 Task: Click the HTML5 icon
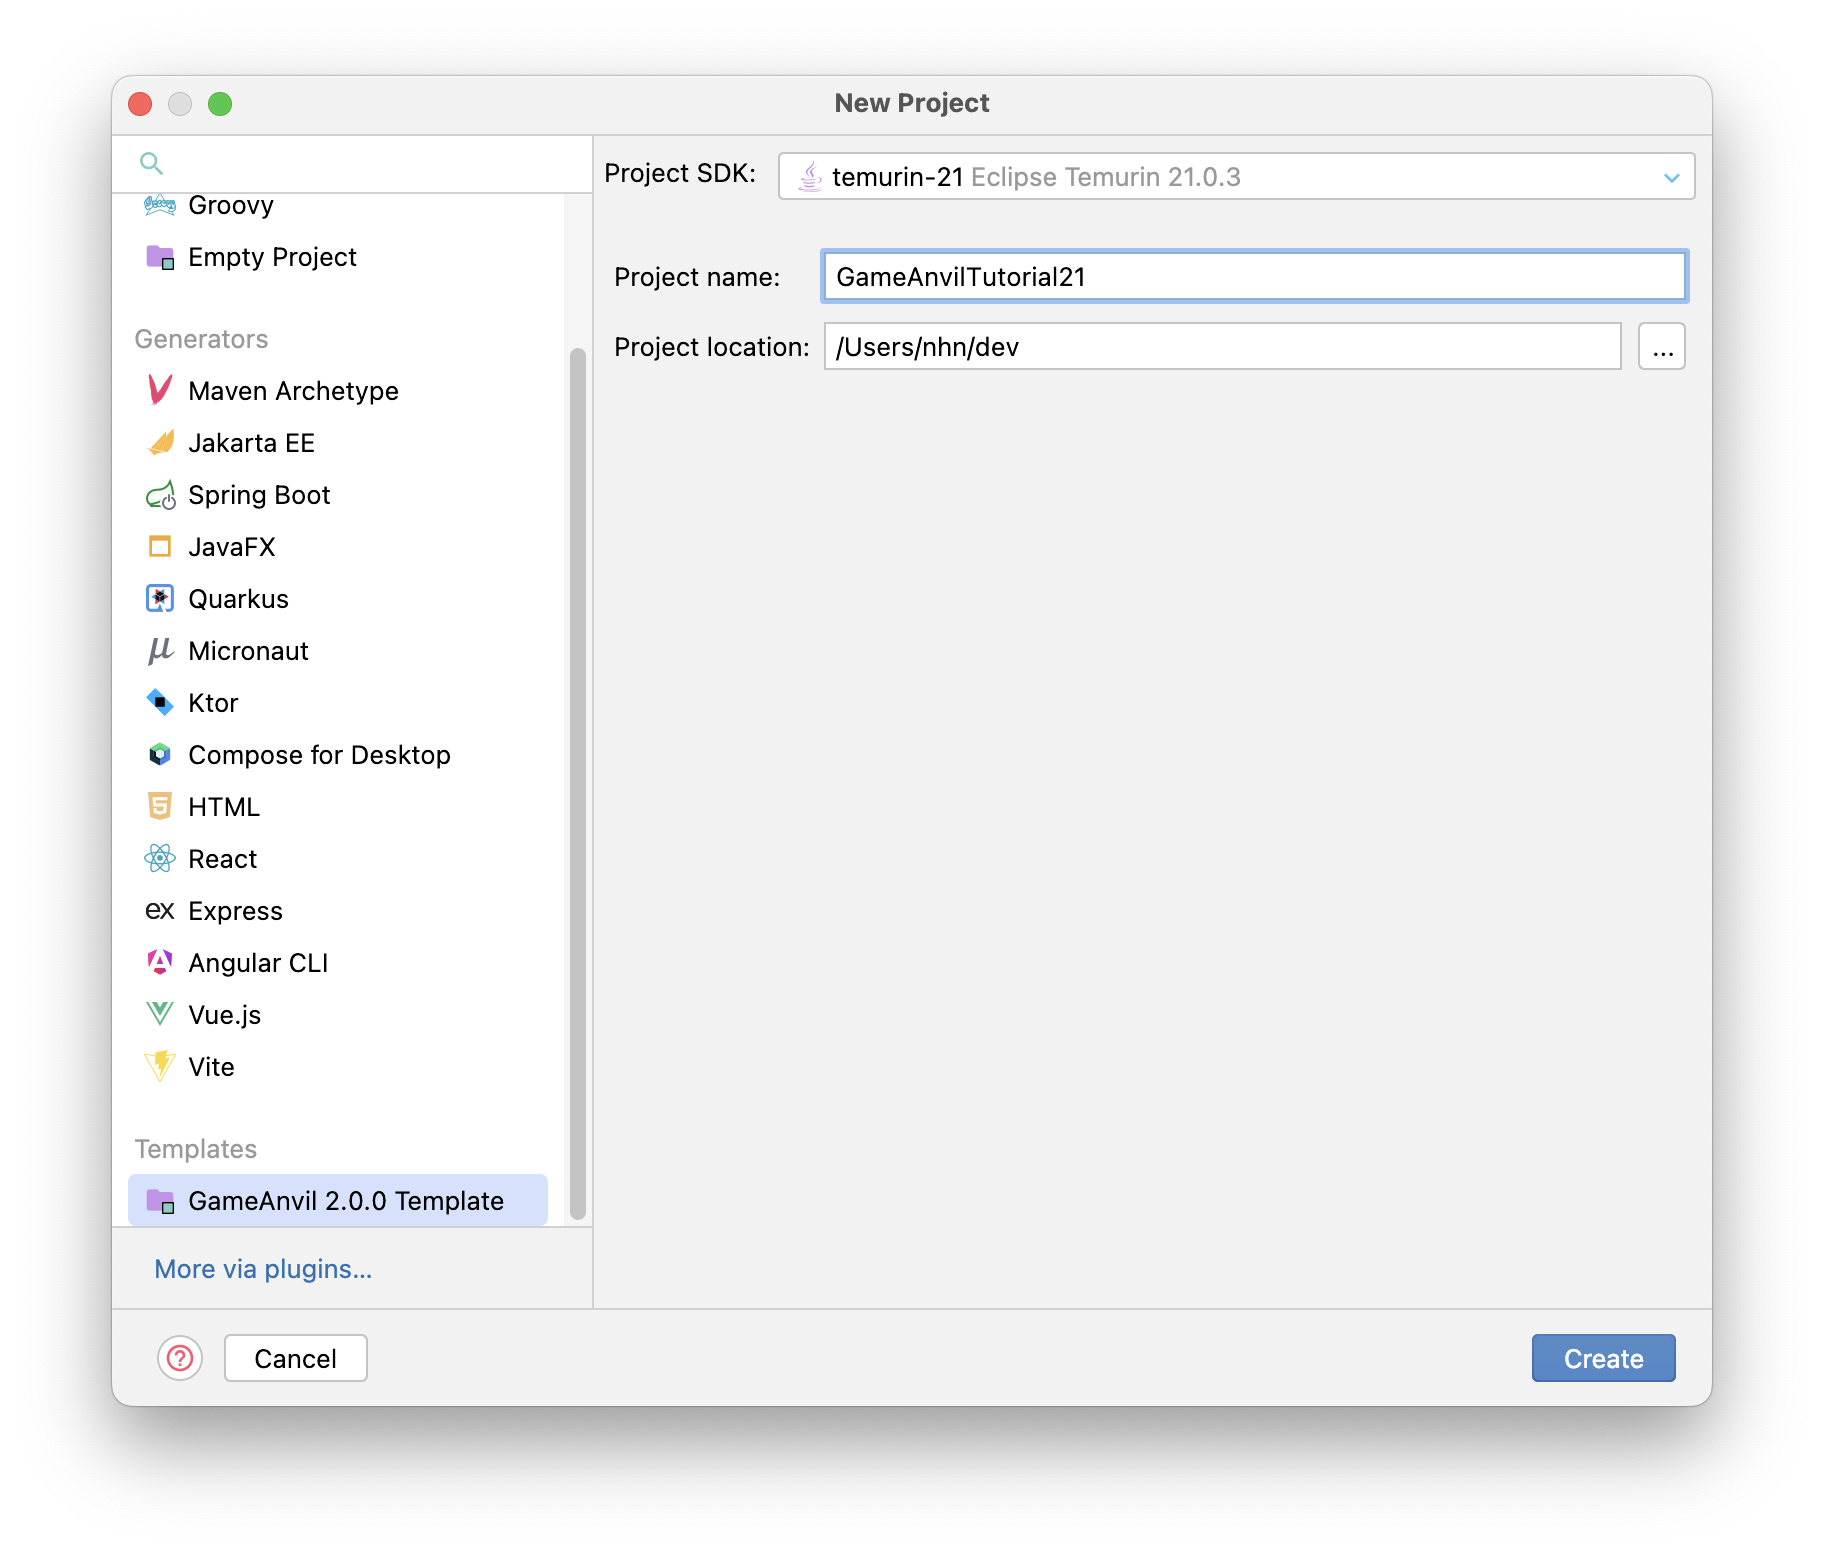(160, 806)
